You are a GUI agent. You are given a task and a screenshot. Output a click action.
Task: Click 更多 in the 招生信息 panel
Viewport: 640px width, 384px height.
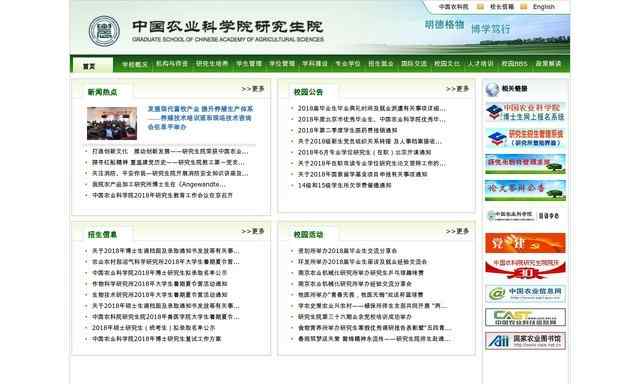click(x=253, y=231)
